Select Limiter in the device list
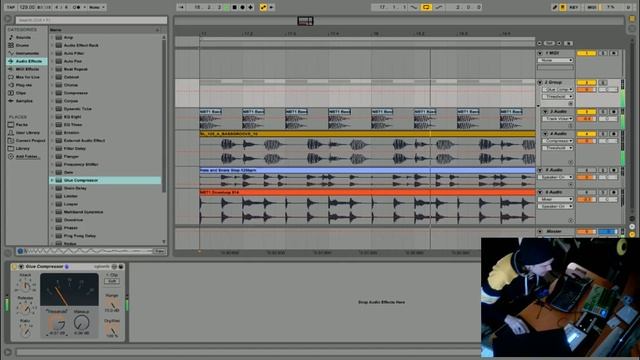Viewport: 640px width, 360px height. pos(71,196)
